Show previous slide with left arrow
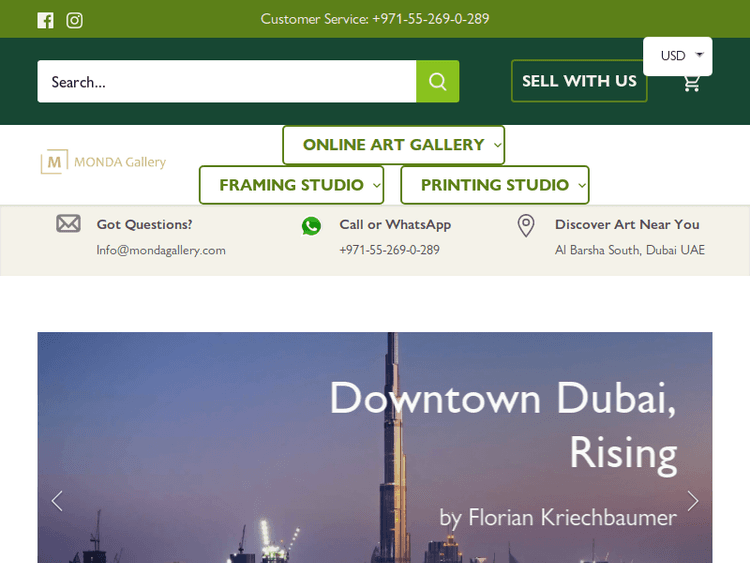This screenshot has width=750, height=563. coord(57,501)
